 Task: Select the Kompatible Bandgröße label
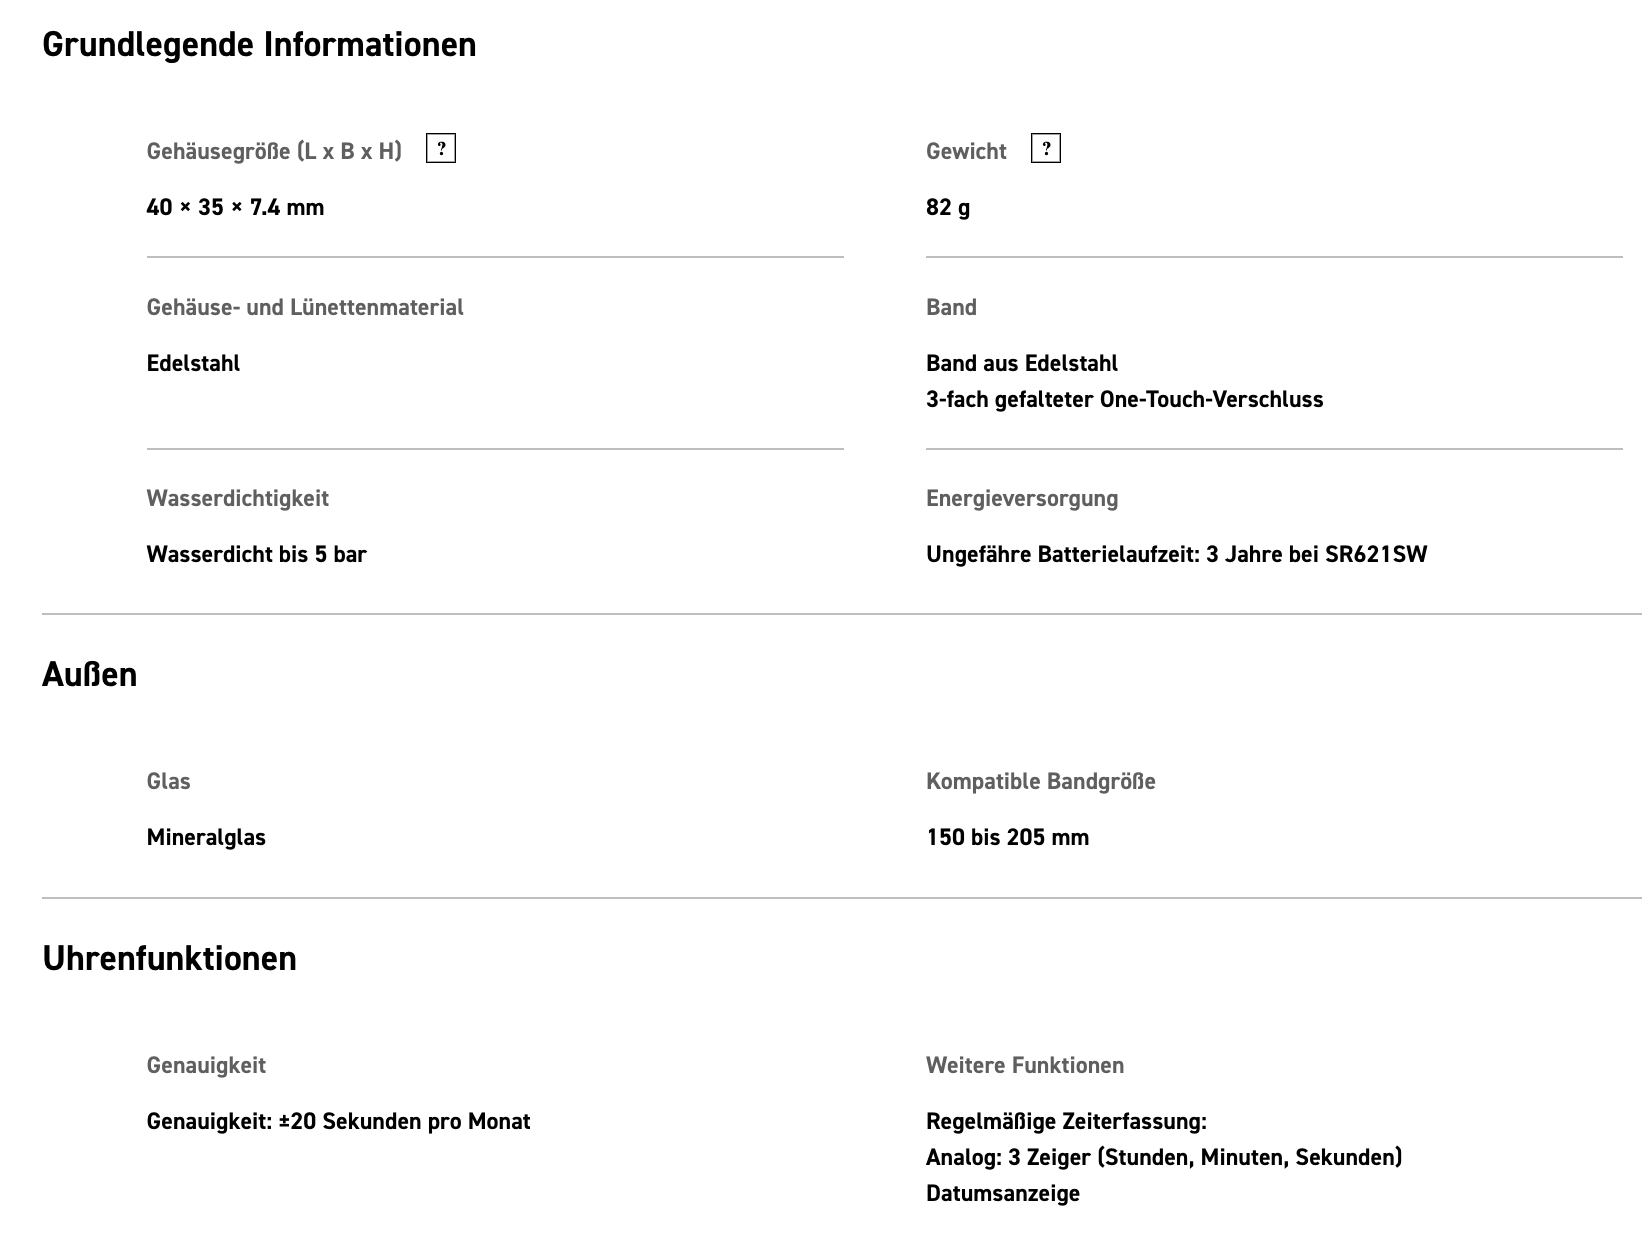coord(1040,782)
